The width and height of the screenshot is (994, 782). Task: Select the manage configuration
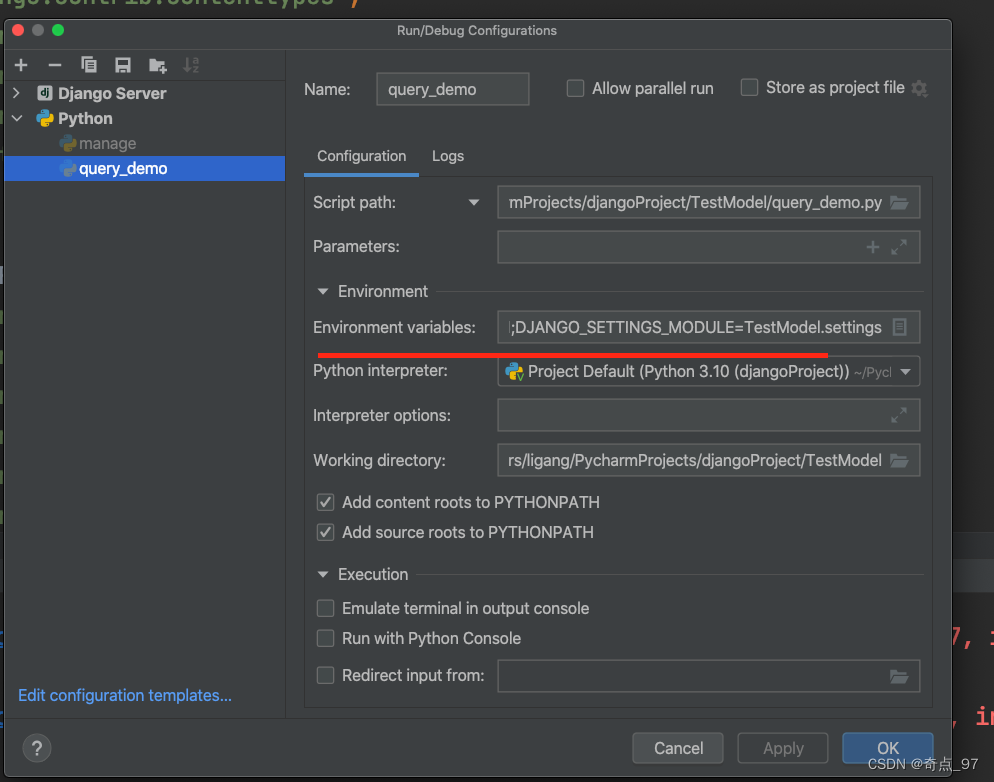pos(145,144)
